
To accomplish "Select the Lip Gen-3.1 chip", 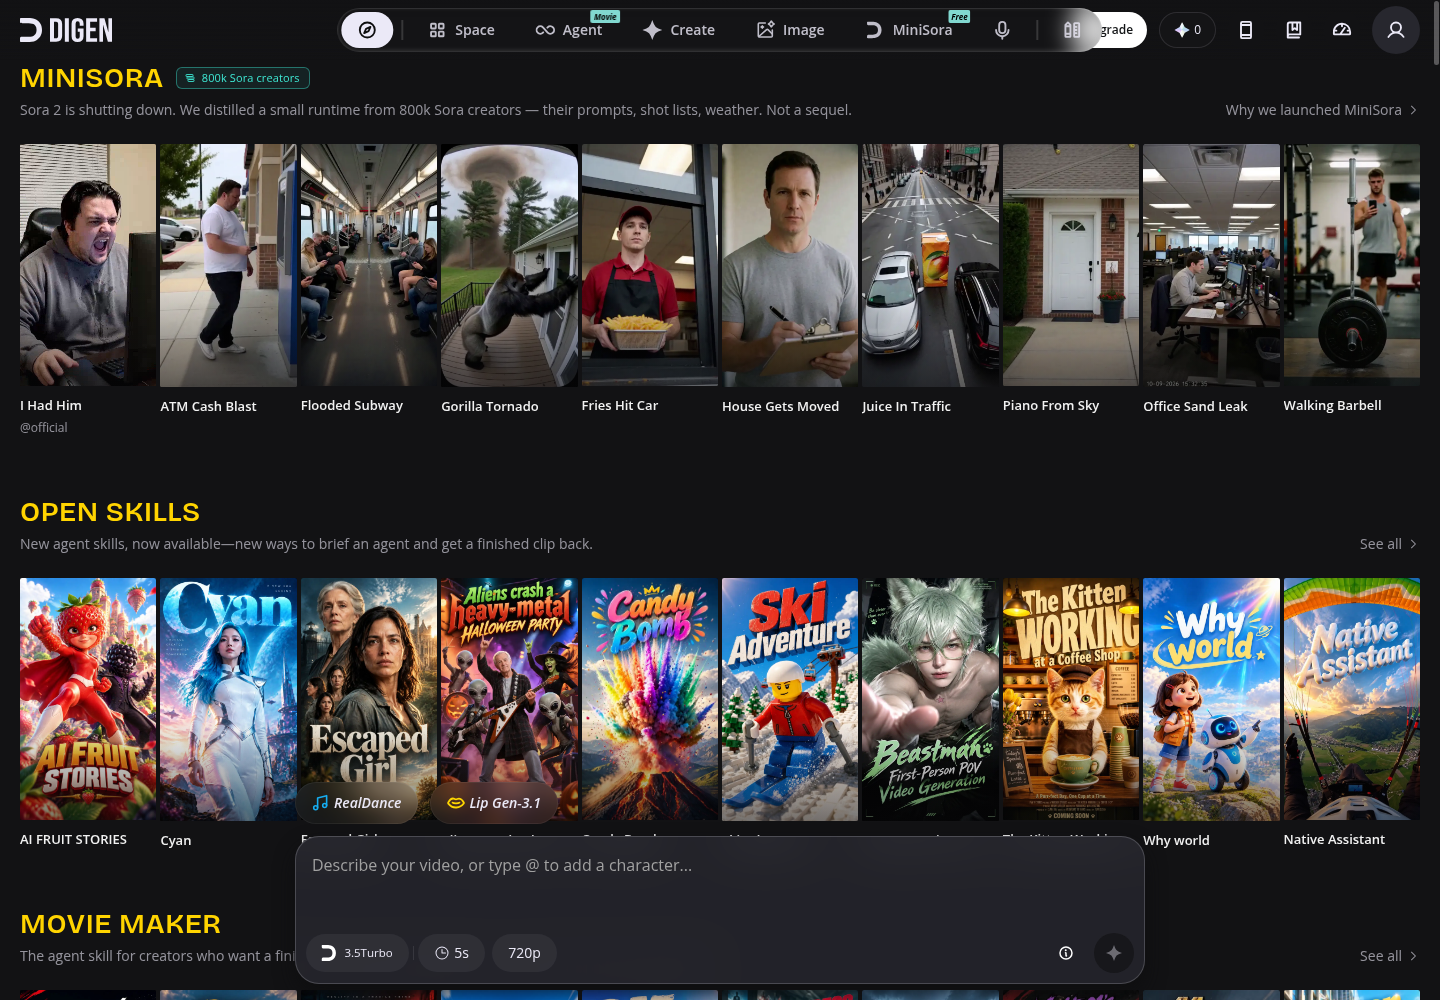I will 494,803.
